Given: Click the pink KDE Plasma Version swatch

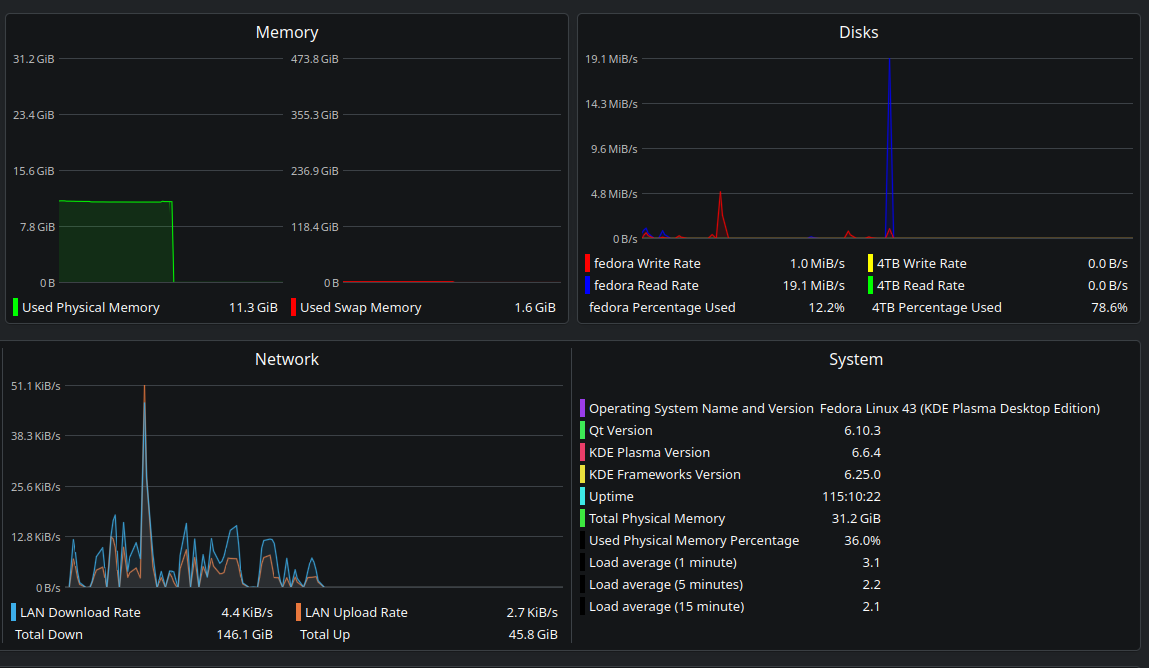Looking at the screenshot, I should [583, 453].
